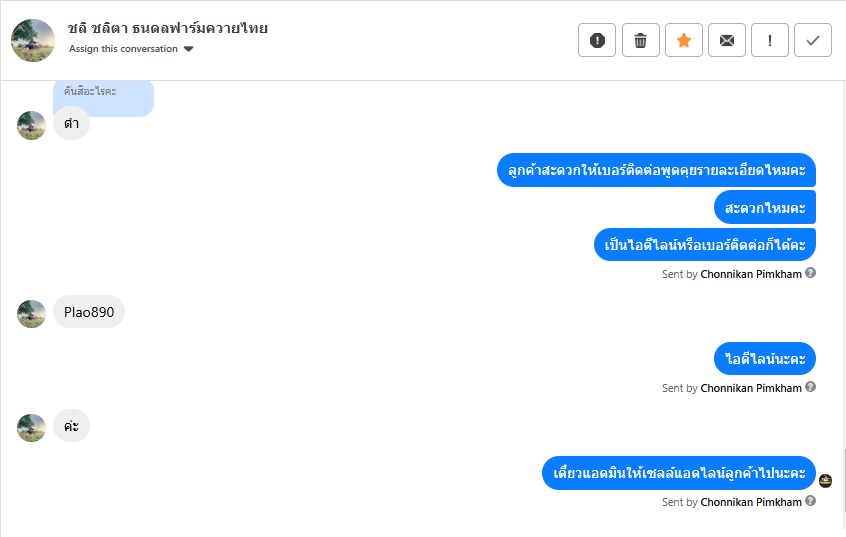Mark conversation done with checkmark button
Image resolution: width=846 pixels, height=537 pixels.
click(813, 40)
